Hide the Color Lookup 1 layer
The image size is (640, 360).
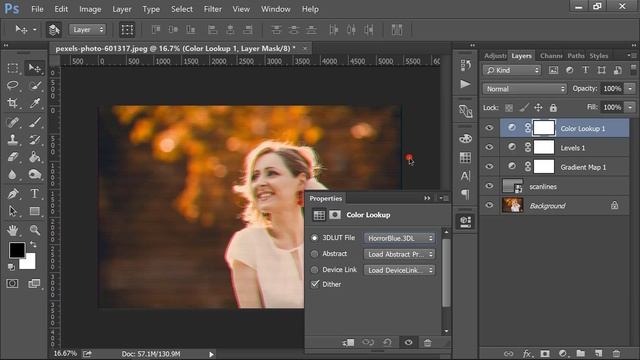tap(489, 128)
